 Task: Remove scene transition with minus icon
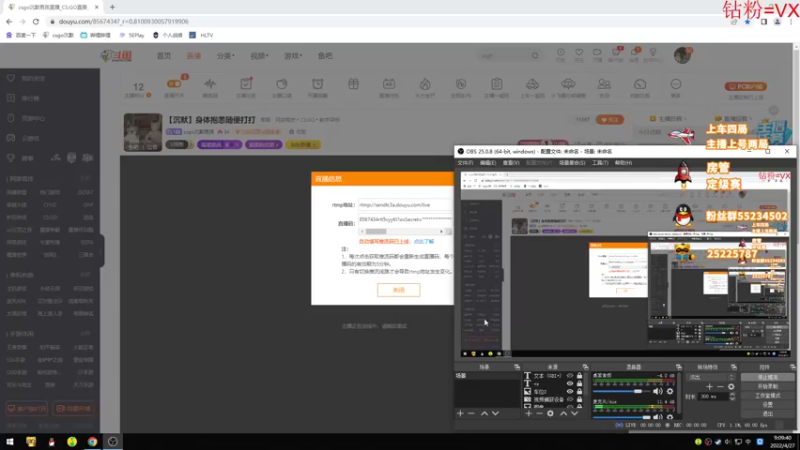(720, 387)
